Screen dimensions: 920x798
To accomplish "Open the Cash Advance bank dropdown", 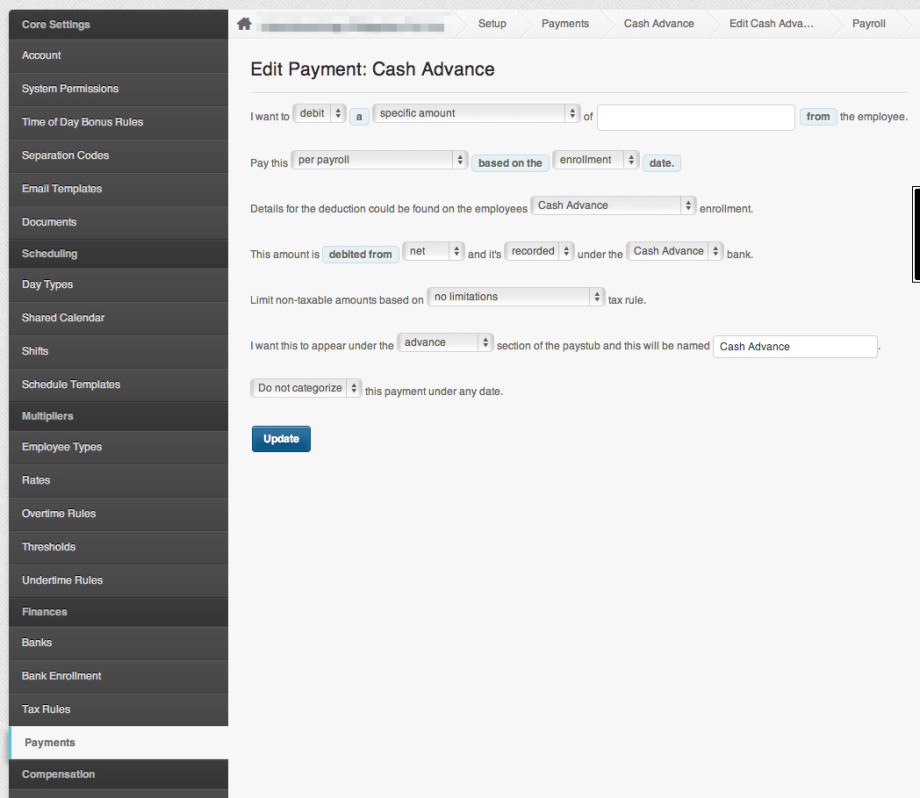I will coord(674,251).
